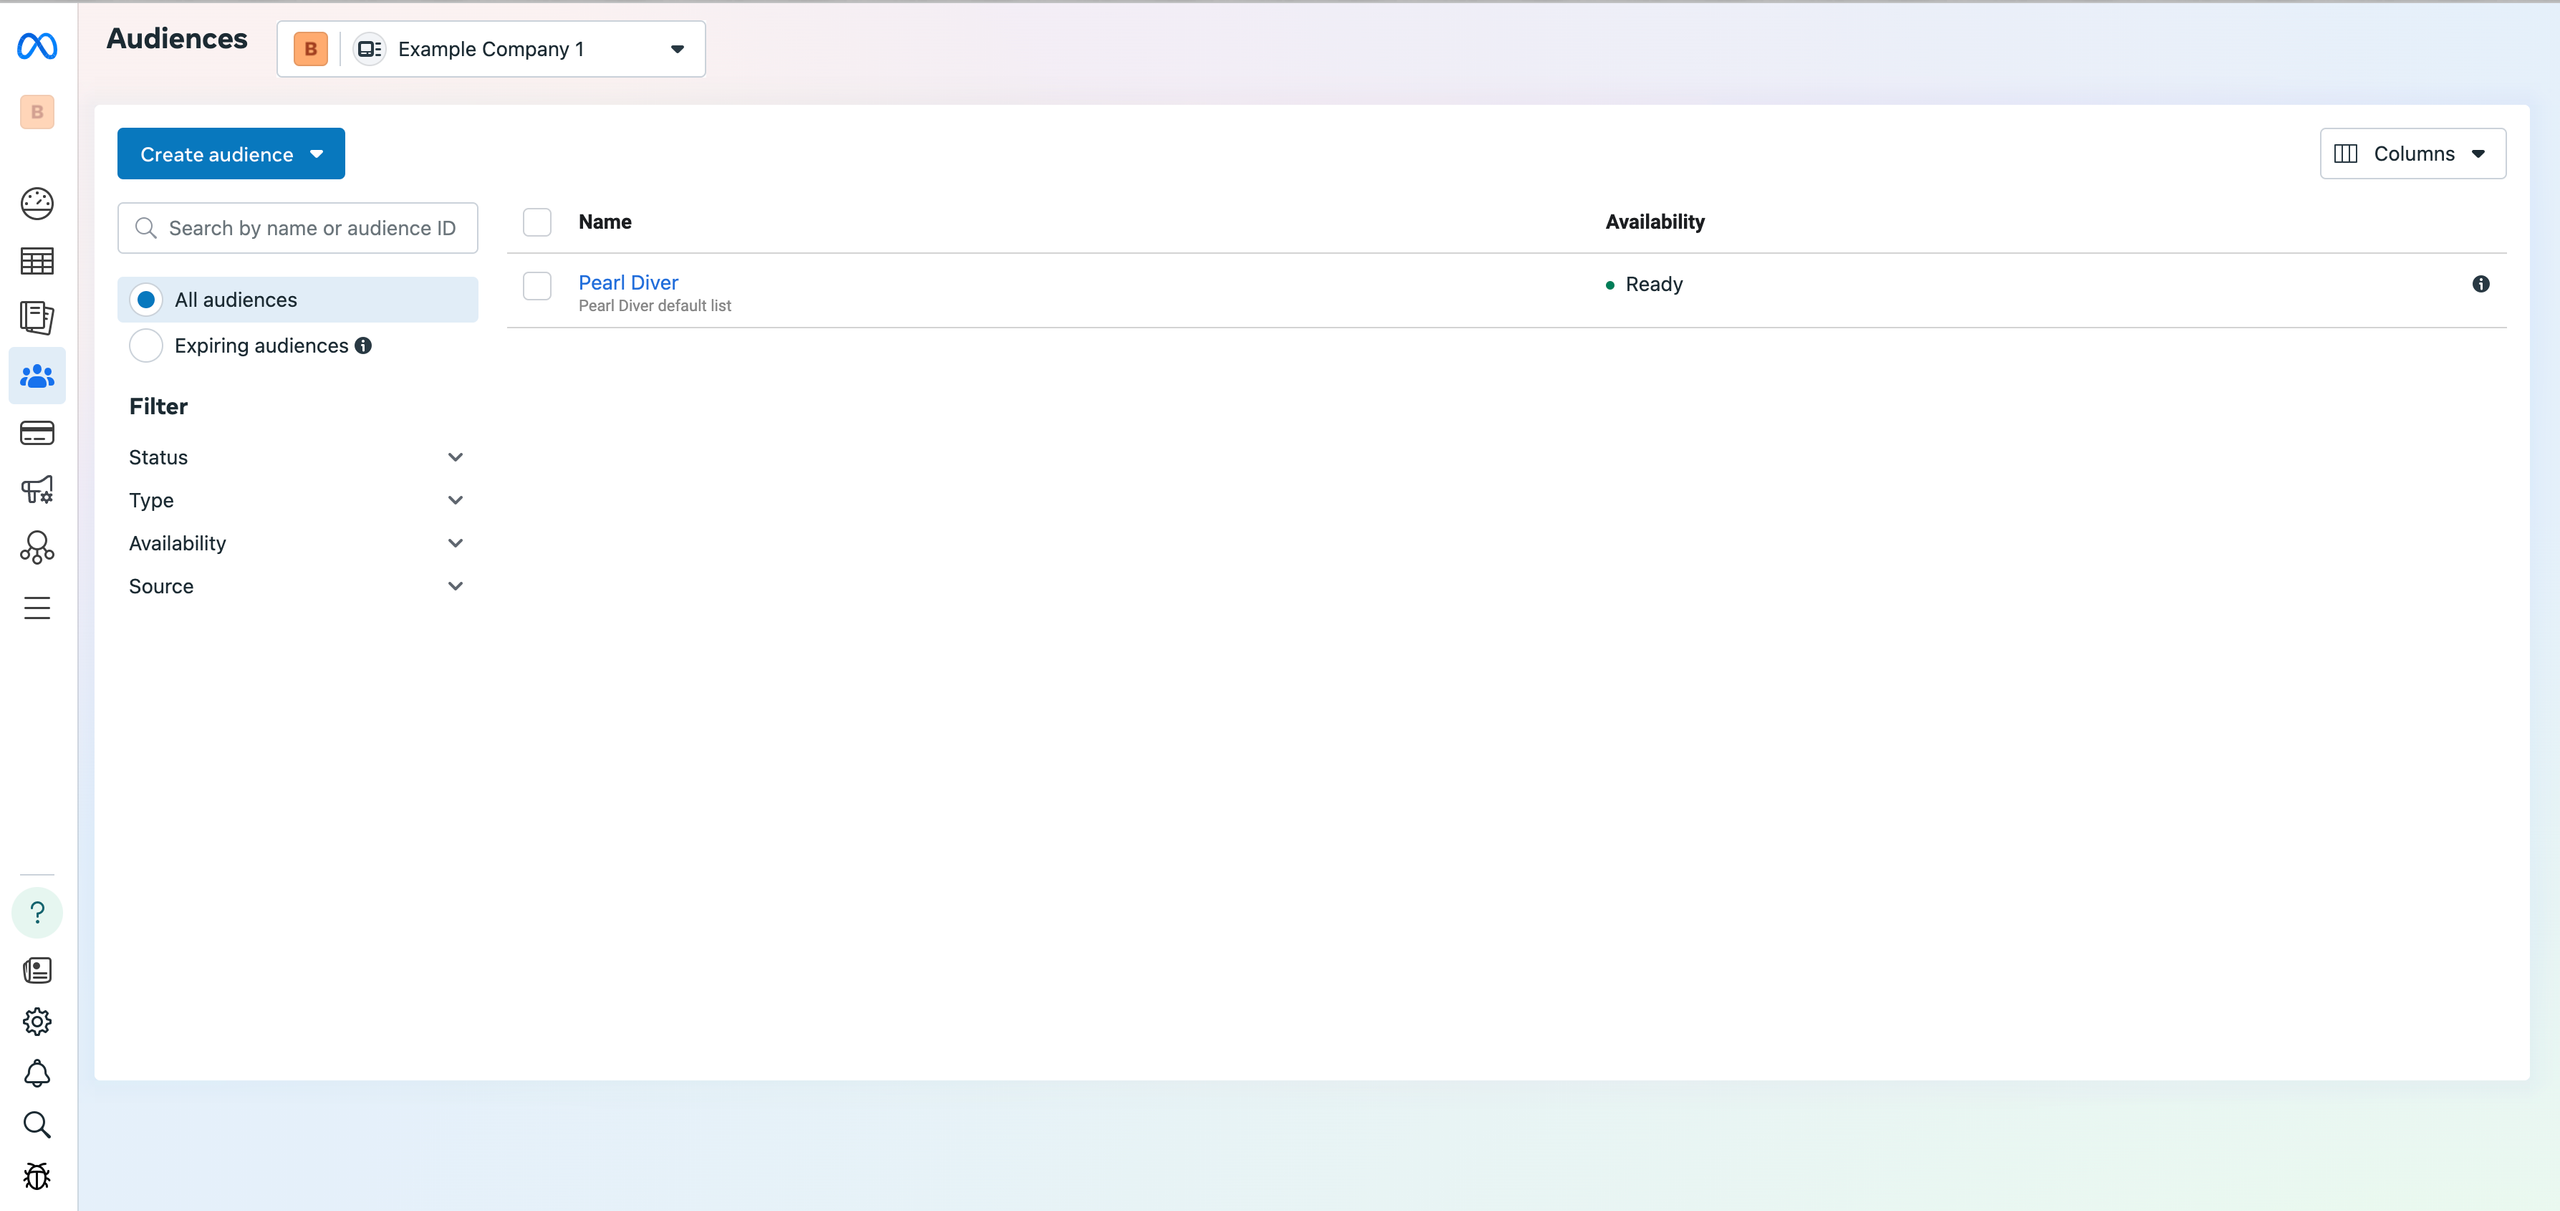
Task: Open the Pearl Diver audience link
Action: (628, 282)
